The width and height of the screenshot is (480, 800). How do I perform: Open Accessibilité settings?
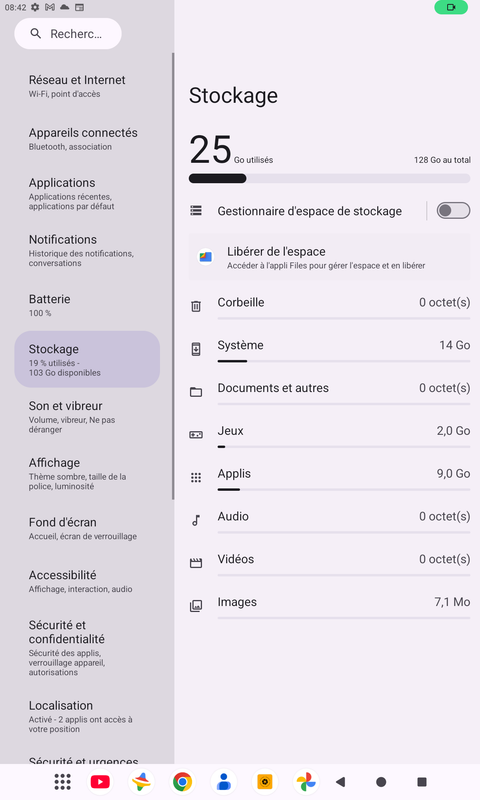(x=87, y=581)
